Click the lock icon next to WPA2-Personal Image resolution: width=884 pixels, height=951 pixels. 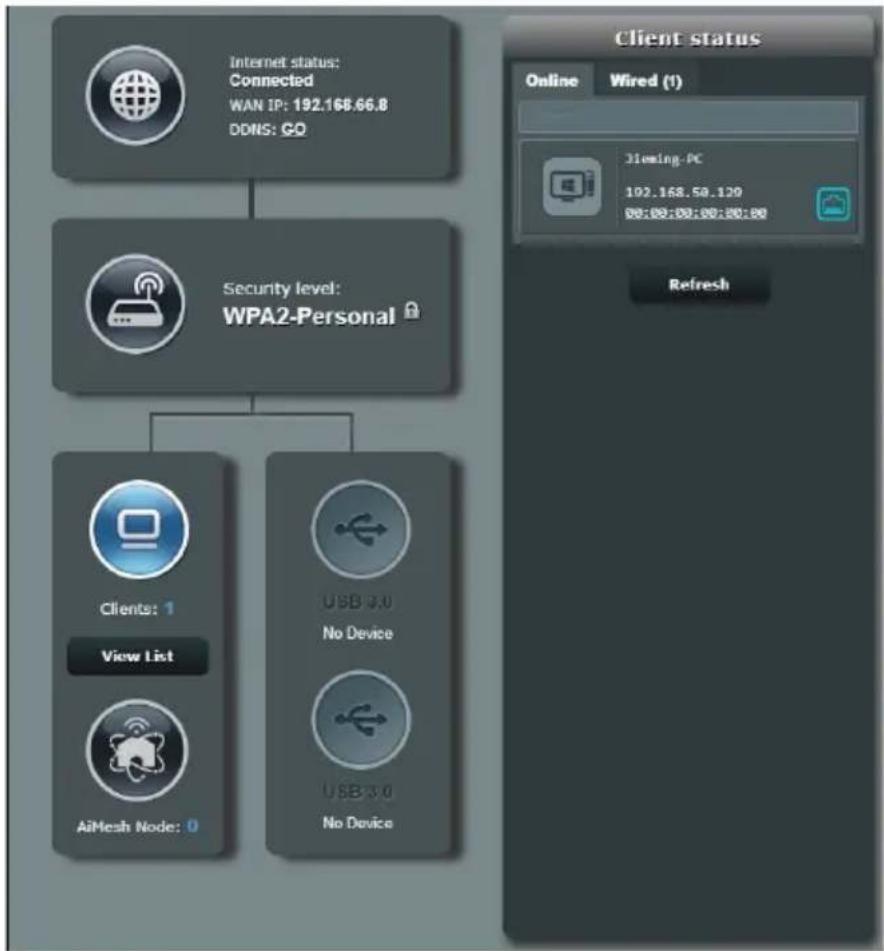click(x=412, y=311)
